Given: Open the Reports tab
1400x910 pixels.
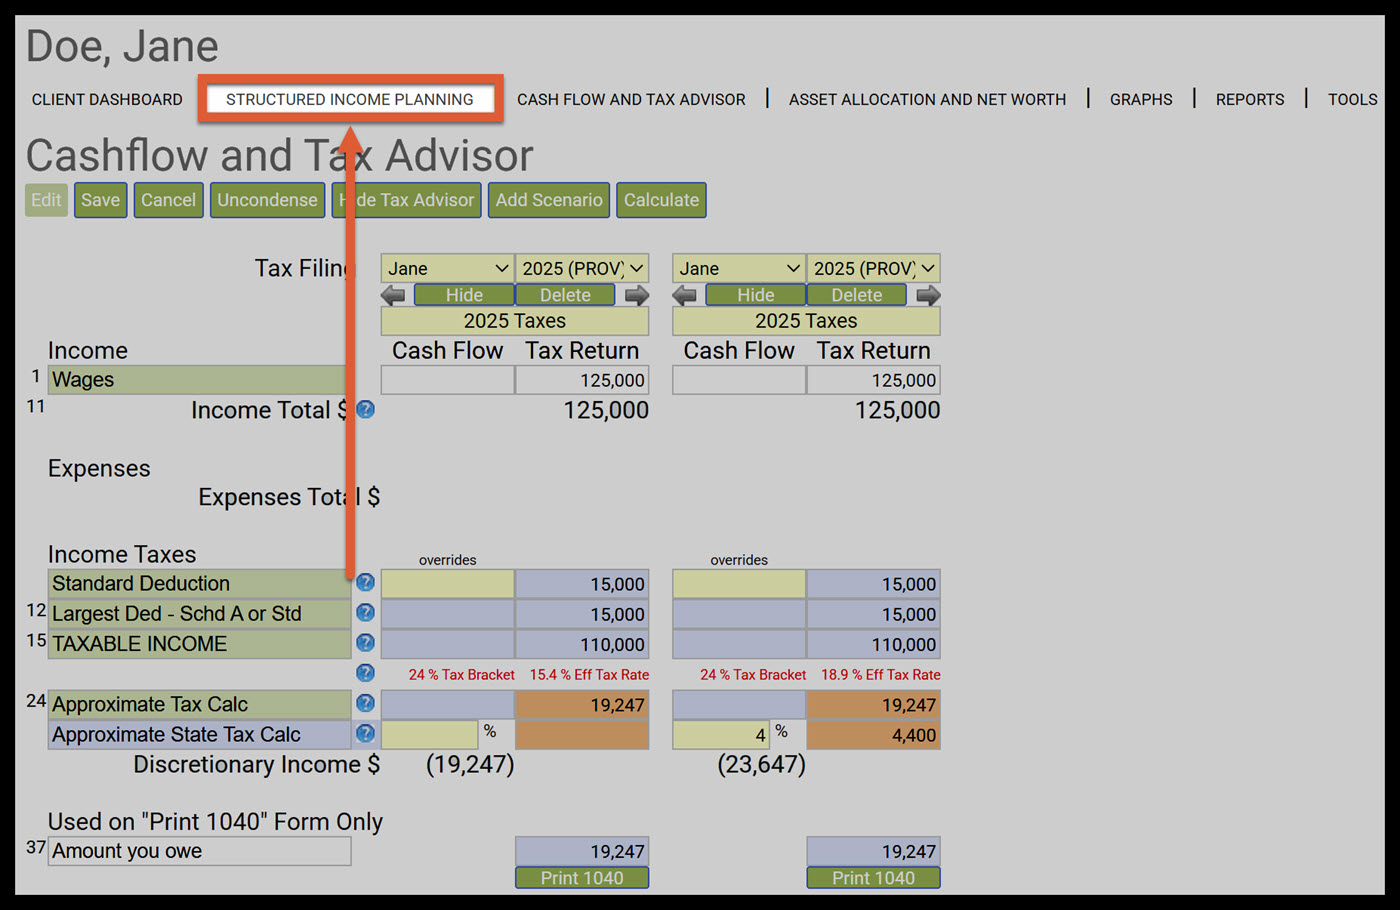Looking at the screenshot, I should pyautogui.click(x=1250, y=99).
